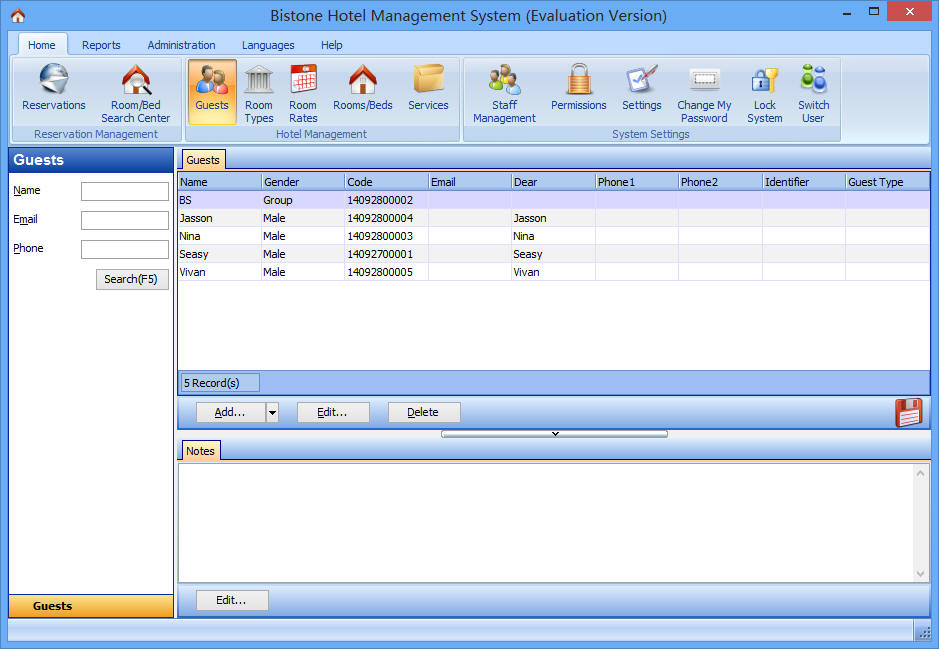Sort by the Email column header

tap(470, 182)
